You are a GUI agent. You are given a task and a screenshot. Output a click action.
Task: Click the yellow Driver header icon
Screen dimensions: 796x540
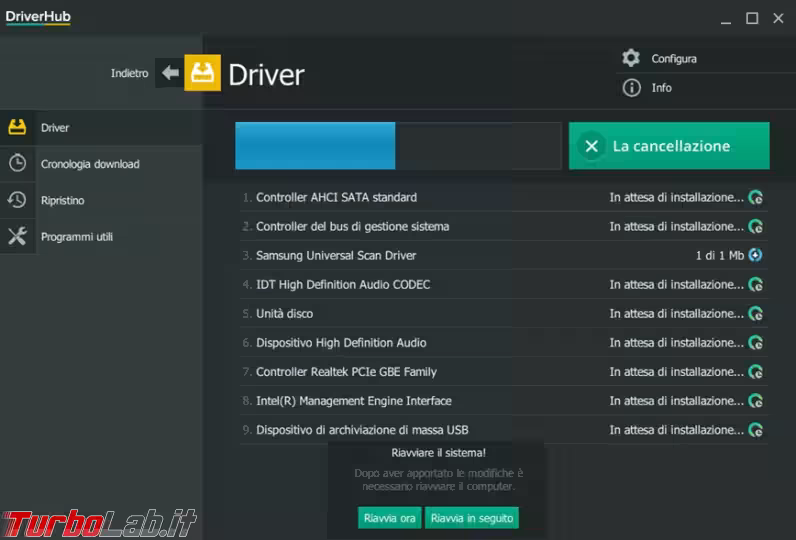(203, 73)
